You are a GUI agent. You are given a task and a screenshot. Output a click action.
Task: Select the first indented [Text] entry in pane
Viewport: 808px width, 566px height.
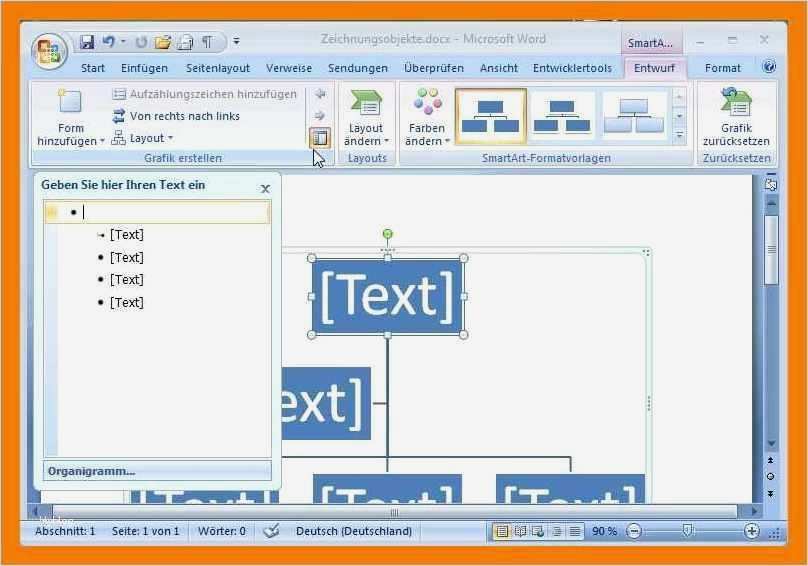(127, 235)
